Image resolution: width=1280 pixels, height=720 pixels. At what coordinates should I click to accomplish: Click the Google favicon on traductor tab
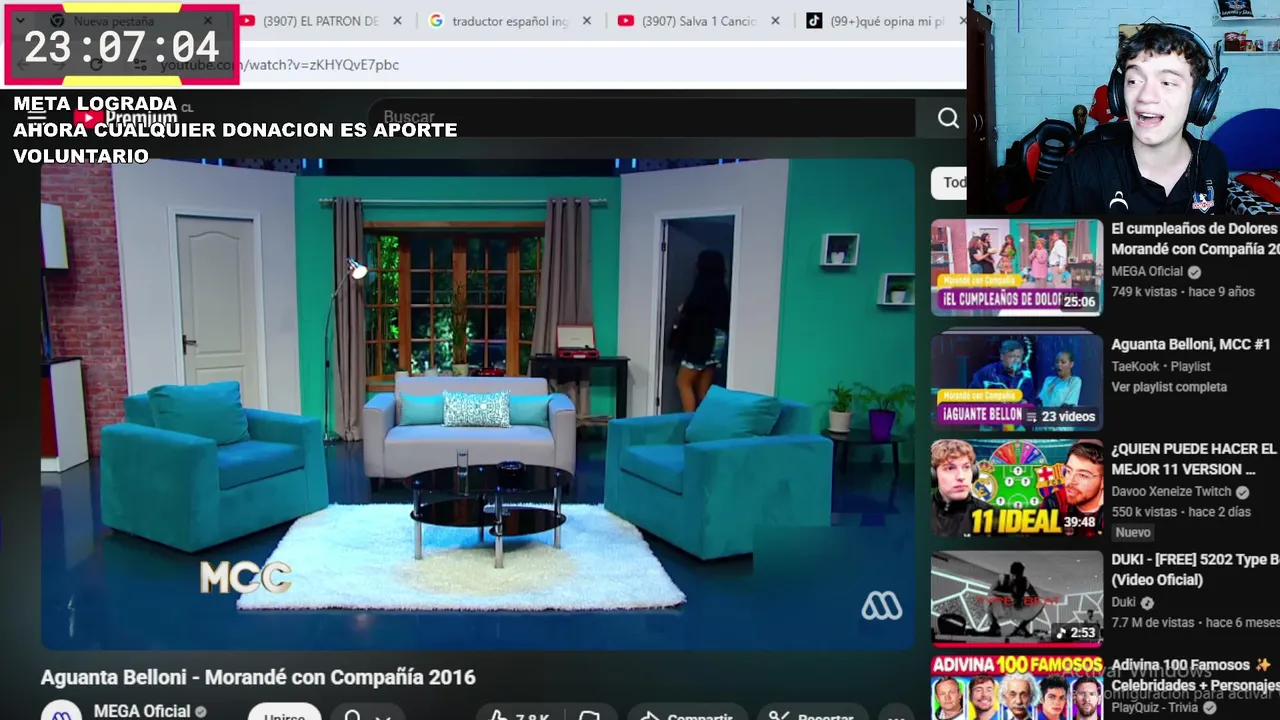436,21
